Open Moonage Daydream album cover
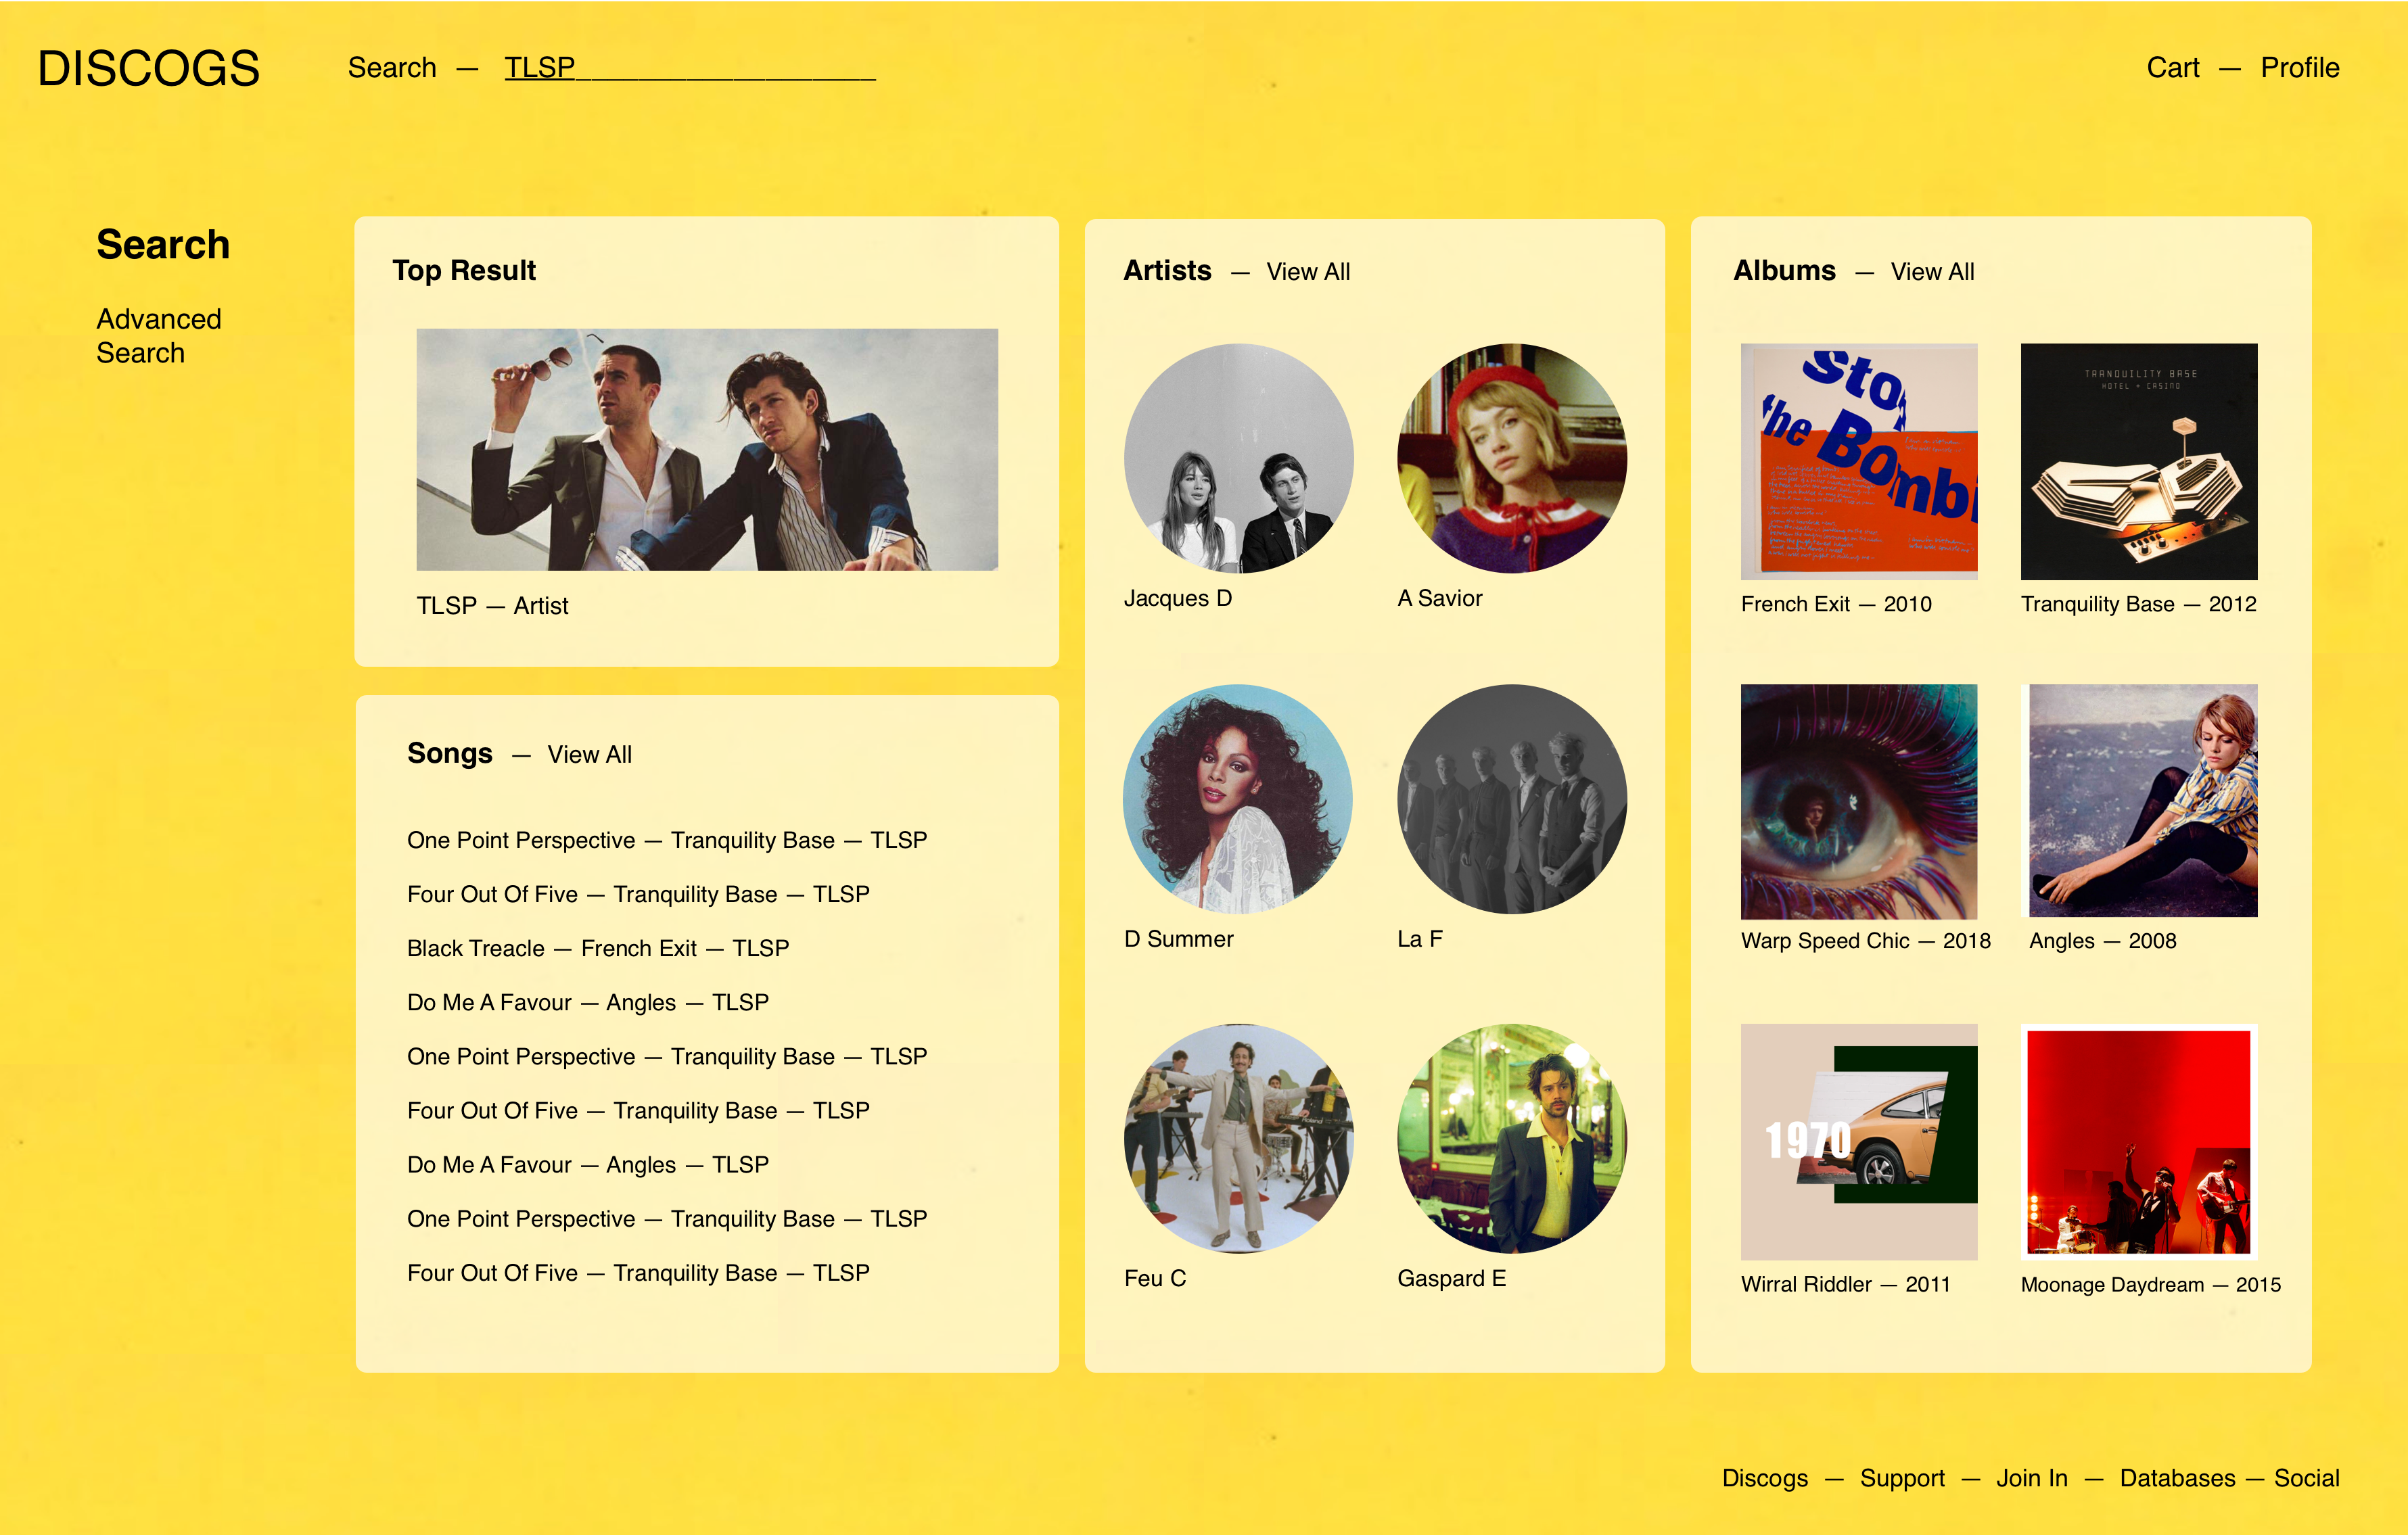 tap(2139, 1141)
